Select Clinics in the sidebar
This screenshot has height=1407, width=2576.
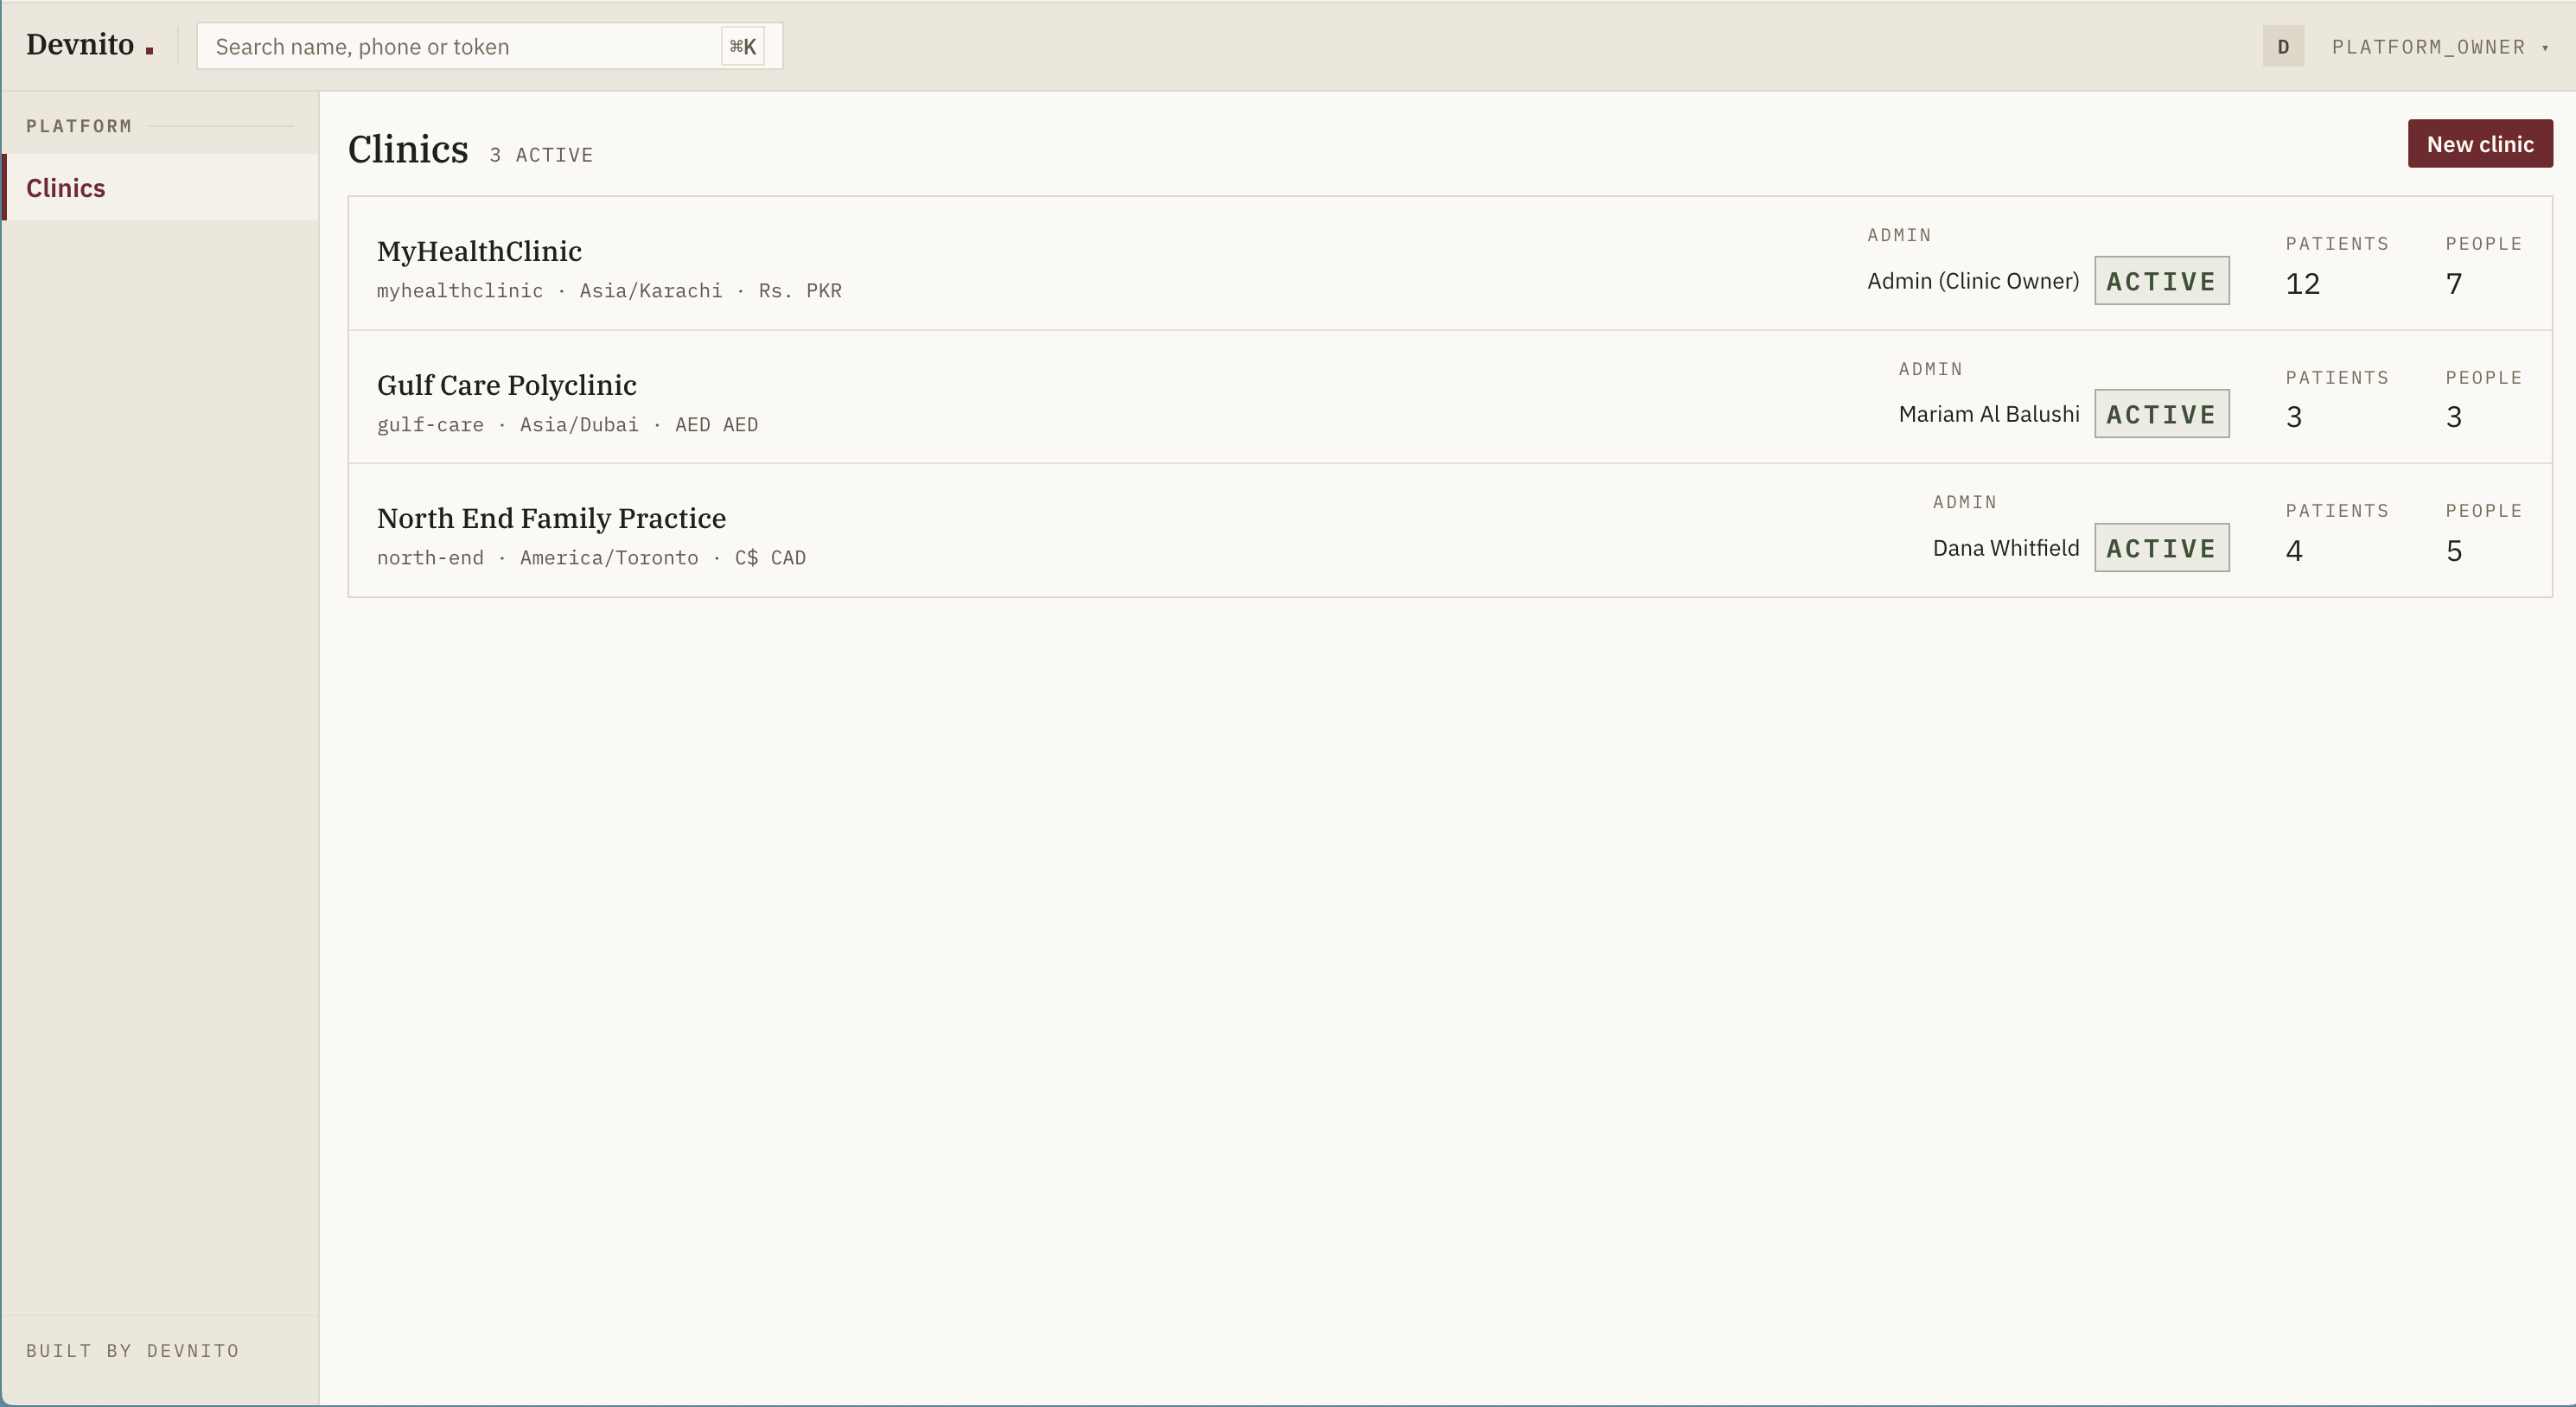(160, 188)
